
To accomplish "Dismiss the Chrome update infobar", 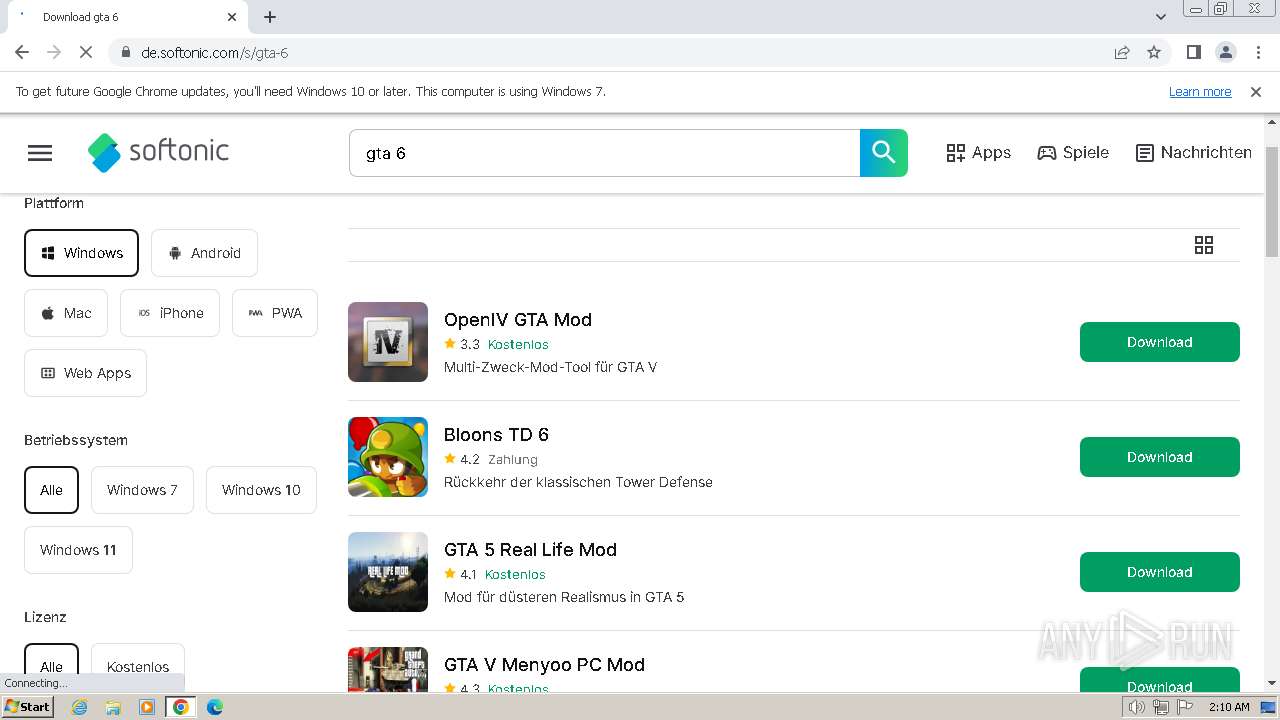I will click(1256, 91).
